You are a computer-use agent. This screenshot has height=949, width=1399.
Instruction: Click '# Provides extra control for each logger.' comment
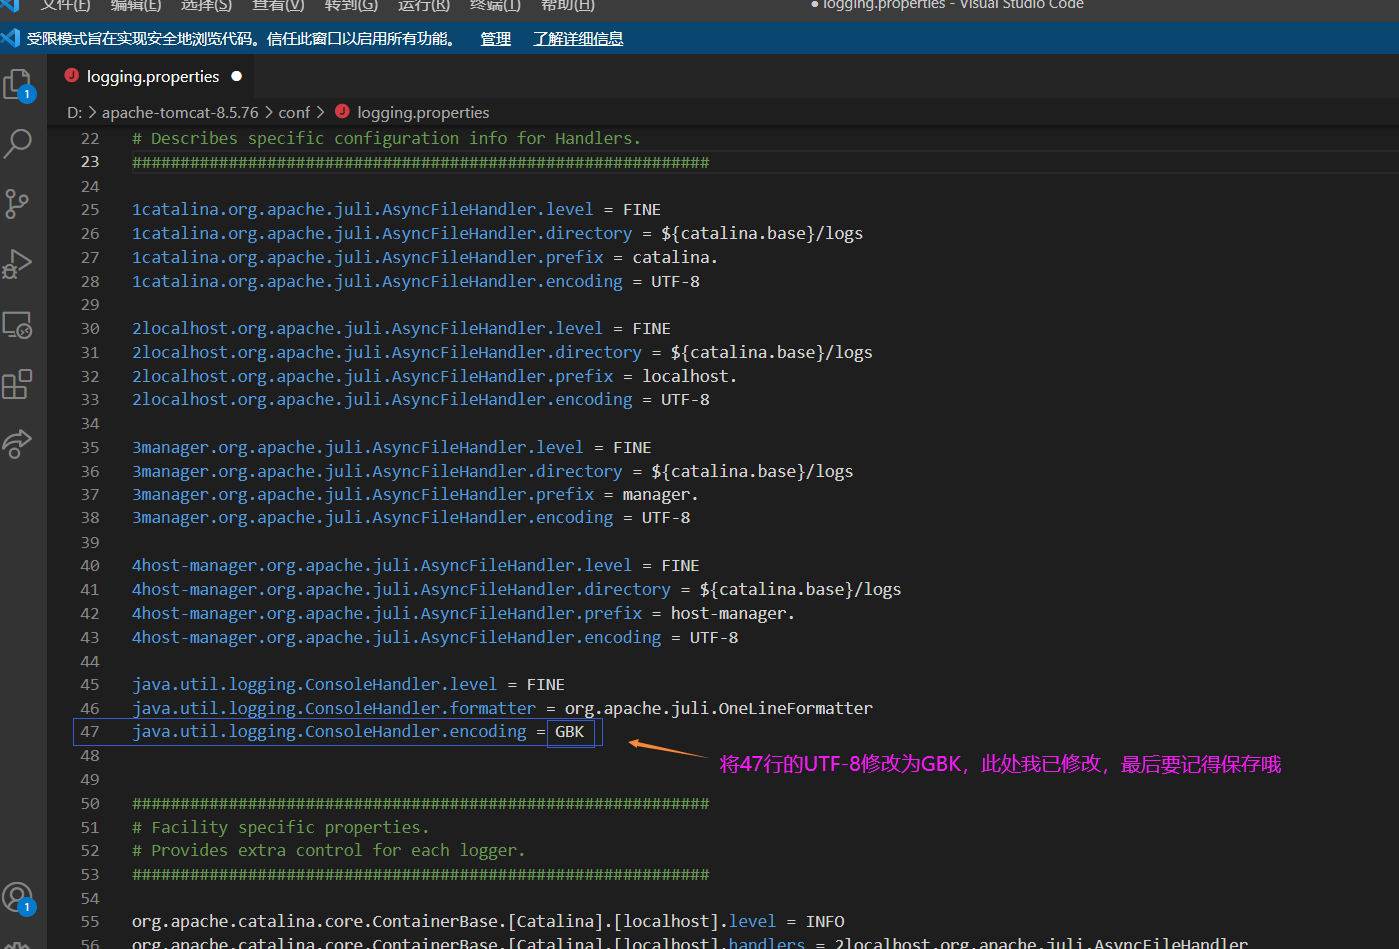point(329,851)
